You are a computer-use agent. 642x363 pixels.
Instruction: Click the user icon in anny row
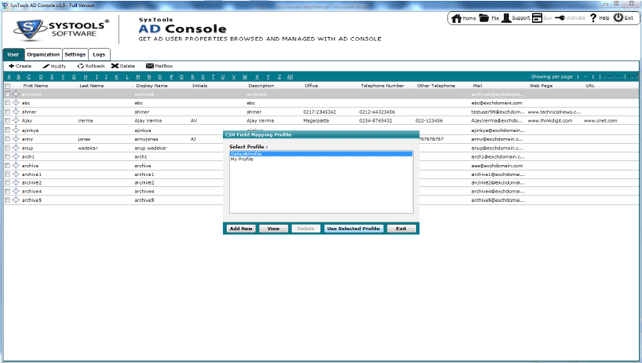pyautogui.click(x=16, y=139)
